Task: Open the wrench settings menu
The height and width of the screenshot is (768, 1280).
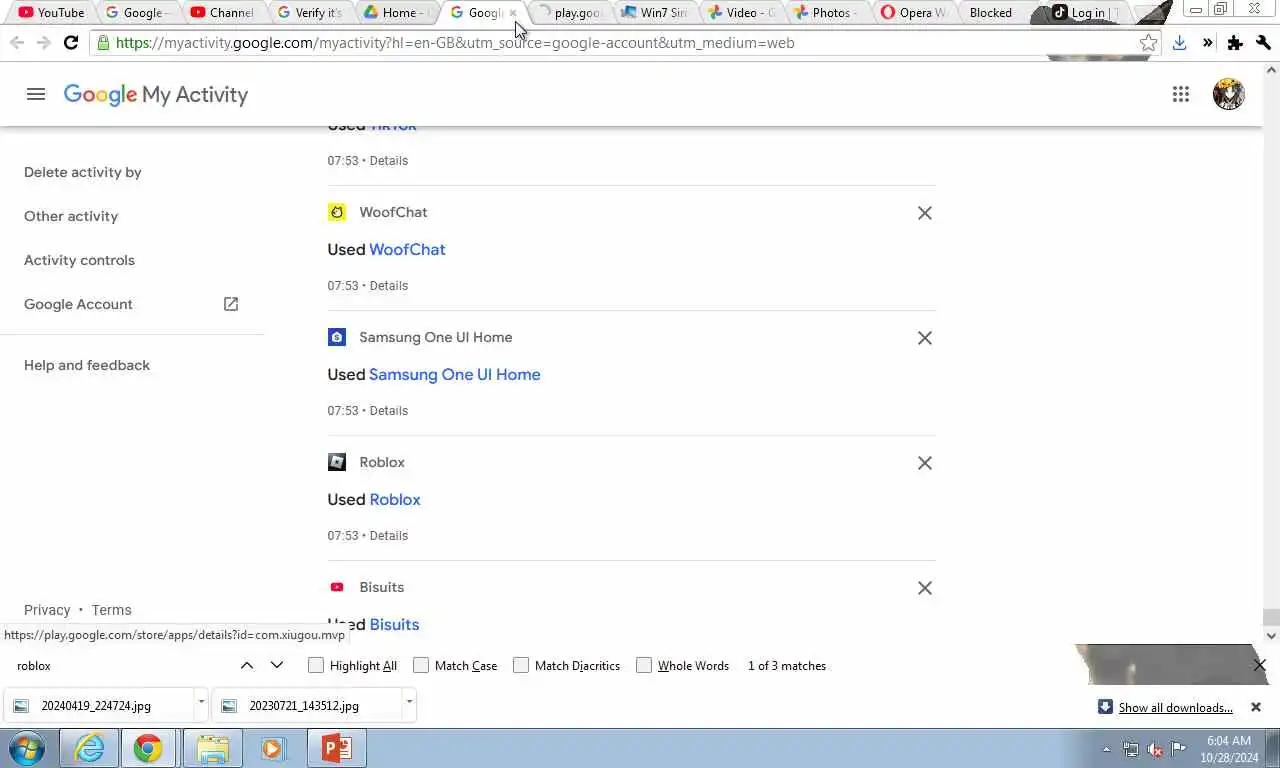Action: pyautogui.click(x=1263, y=43)
